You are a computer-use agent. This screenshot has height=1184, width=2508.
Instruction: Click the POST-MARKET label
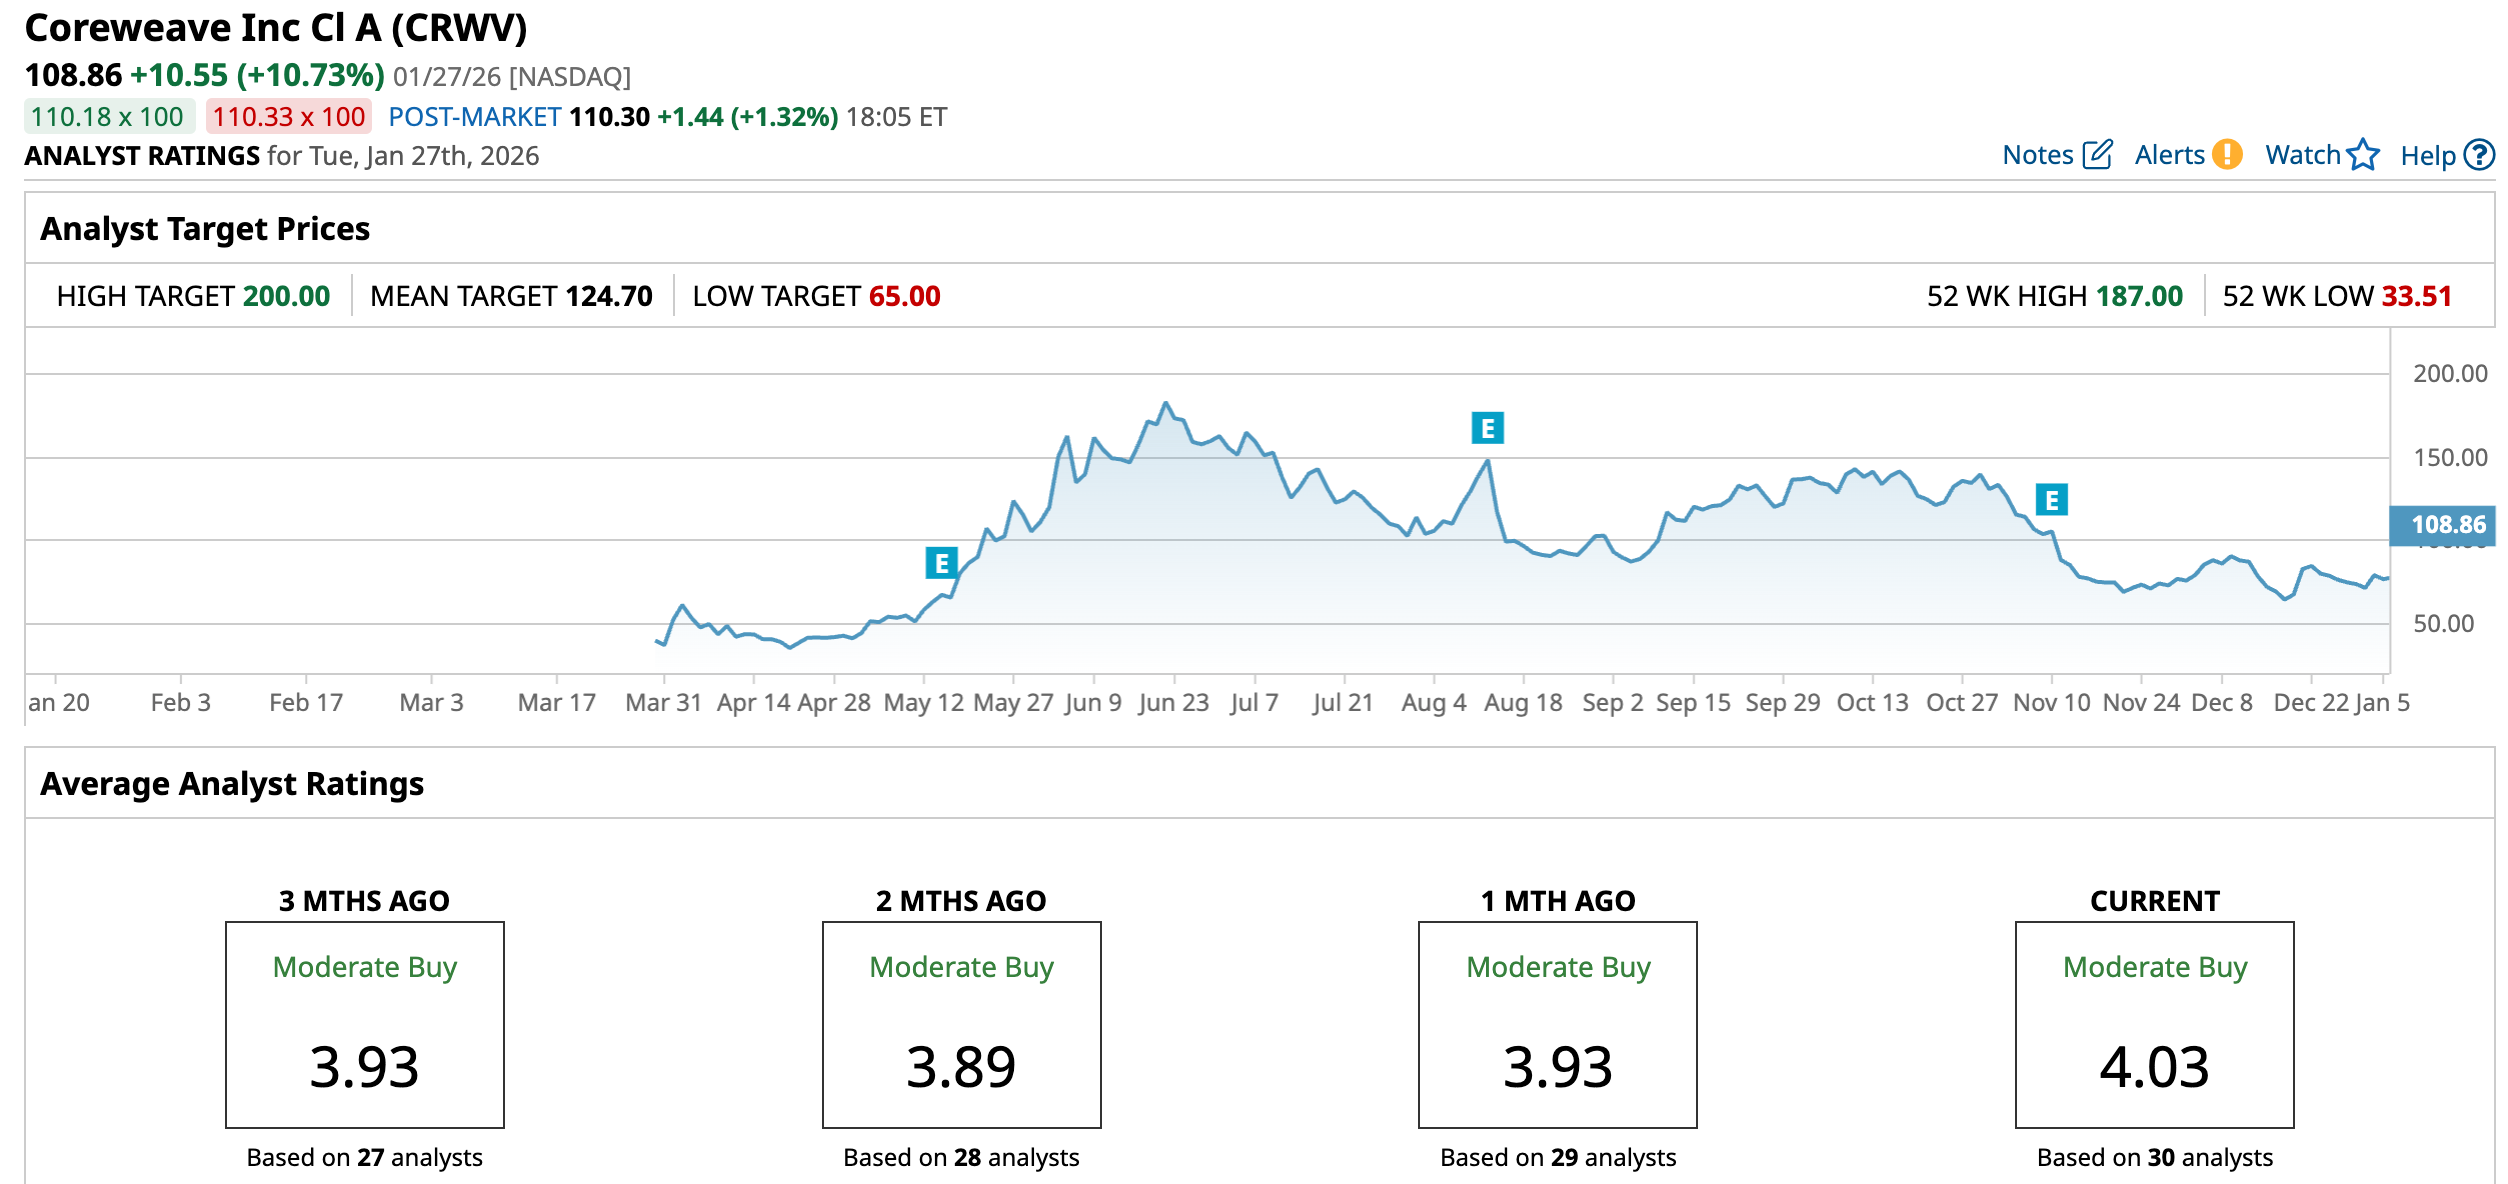click(474, 117)
